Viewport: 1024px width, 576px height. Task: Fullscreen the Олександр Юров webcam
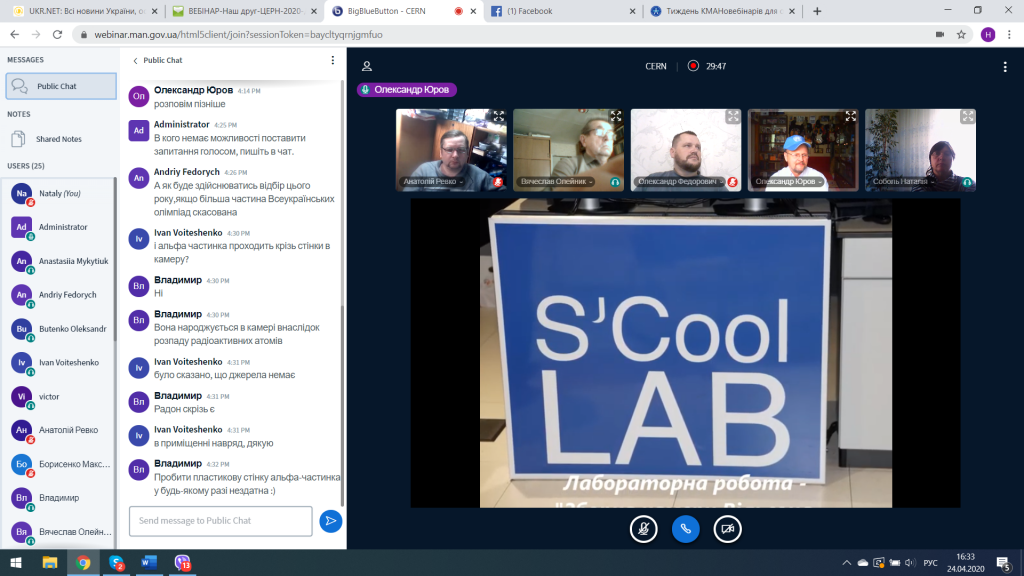coord(850,116)
